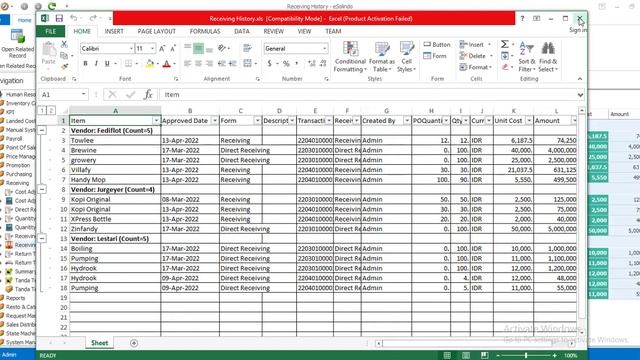The width and height of the screenshot is (640, 360).
Task: Expand the formula bar chevron
Action: (580, 95)
